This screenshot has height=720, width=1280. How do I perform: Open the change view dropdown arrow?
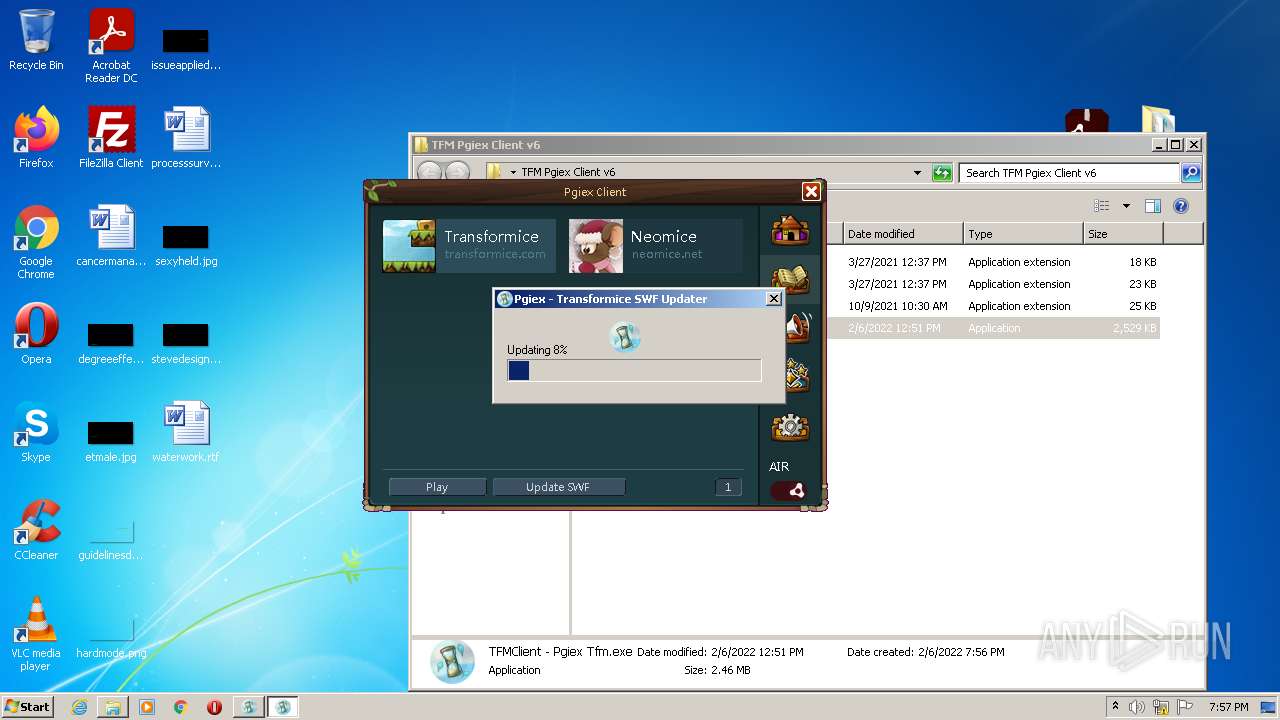pyautogui.click(x=1126, y=206)
